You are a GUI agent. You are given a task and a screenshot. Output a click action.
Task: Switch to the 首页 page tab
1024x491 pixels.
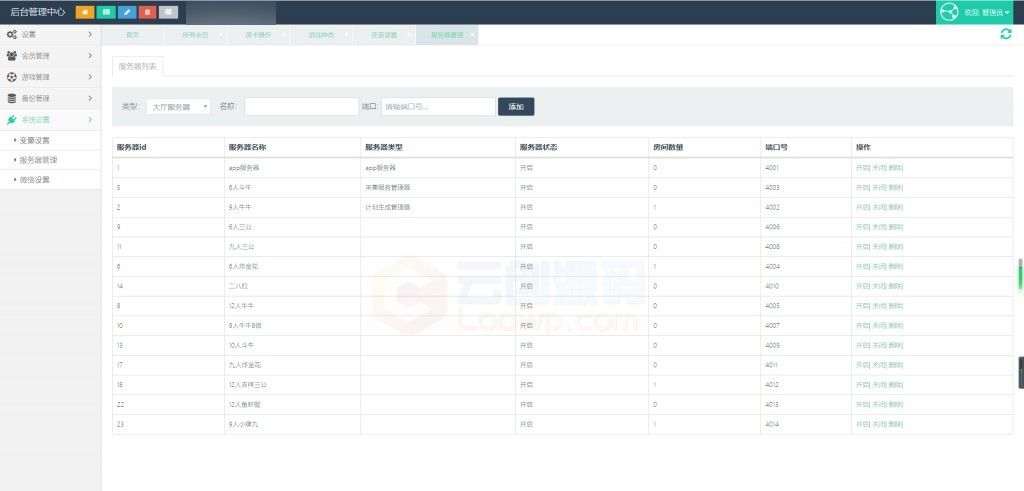point(133,35)
